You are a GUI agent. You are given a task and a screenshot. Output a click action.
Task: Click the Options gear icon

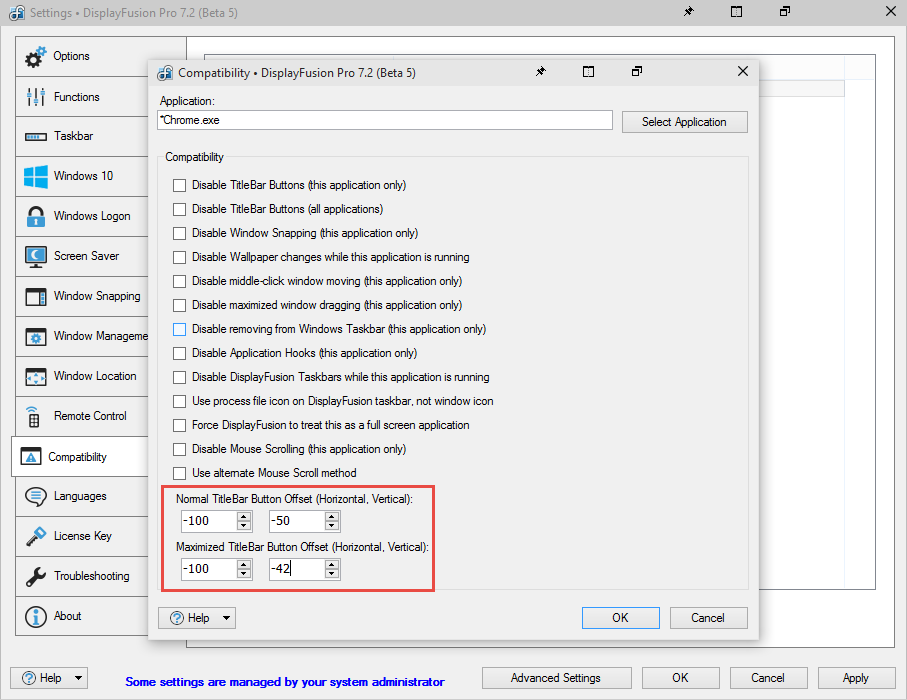pyautogui.click(x=36, y=57)
